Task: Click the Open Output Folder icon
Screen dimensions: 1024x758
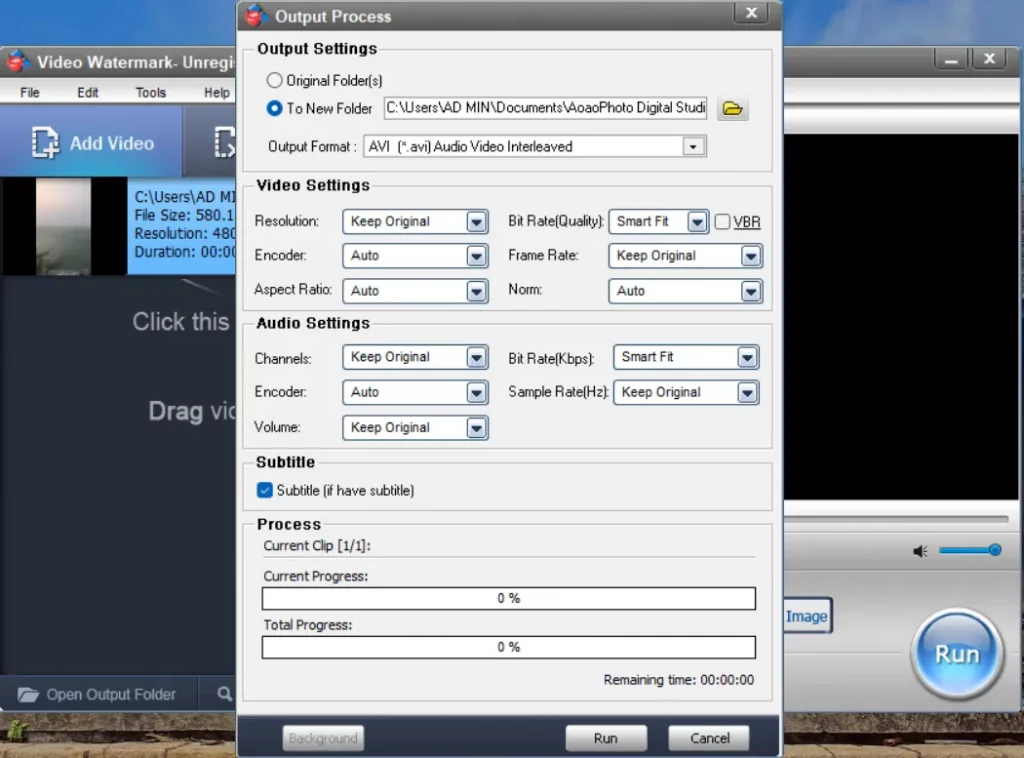Action: 28,694
